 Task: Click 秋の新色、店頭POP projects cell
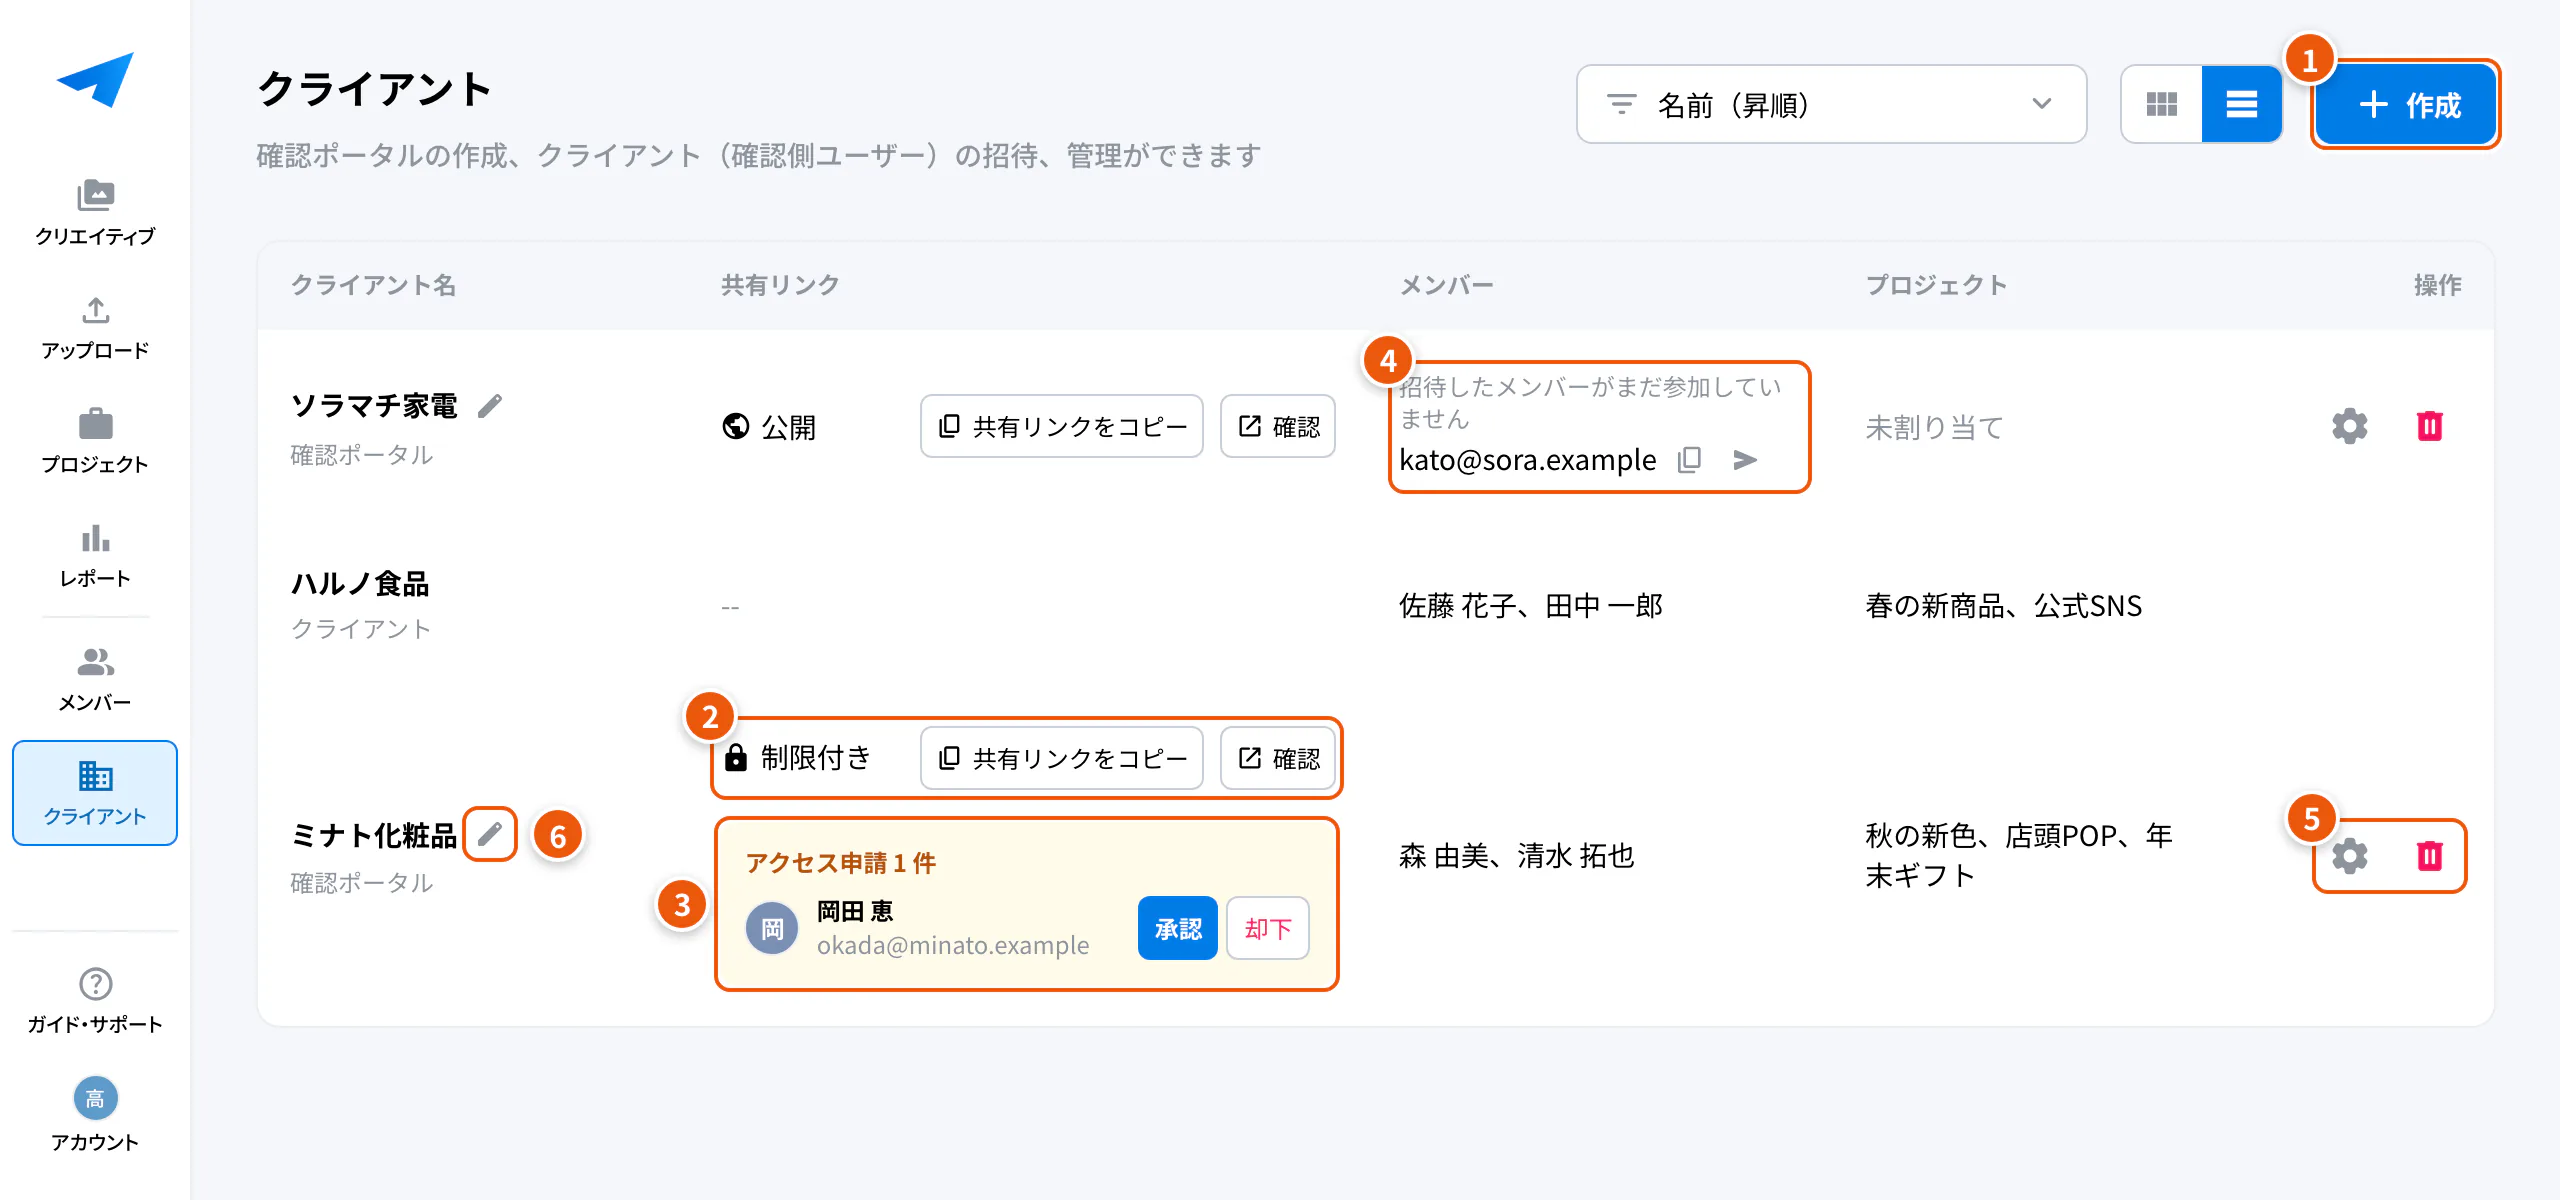point(2019,856)
